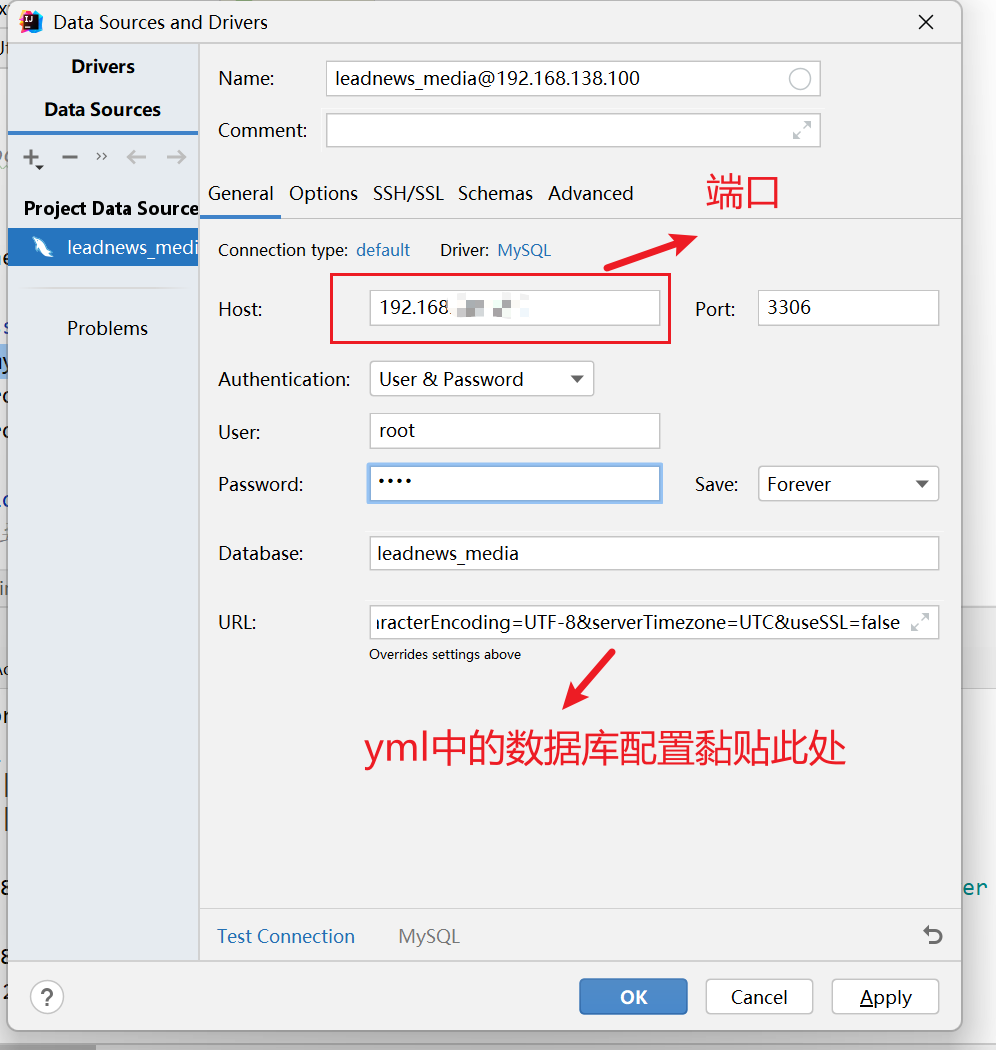
Task: Click the add data source plus icon
Action: pos(32,158)
